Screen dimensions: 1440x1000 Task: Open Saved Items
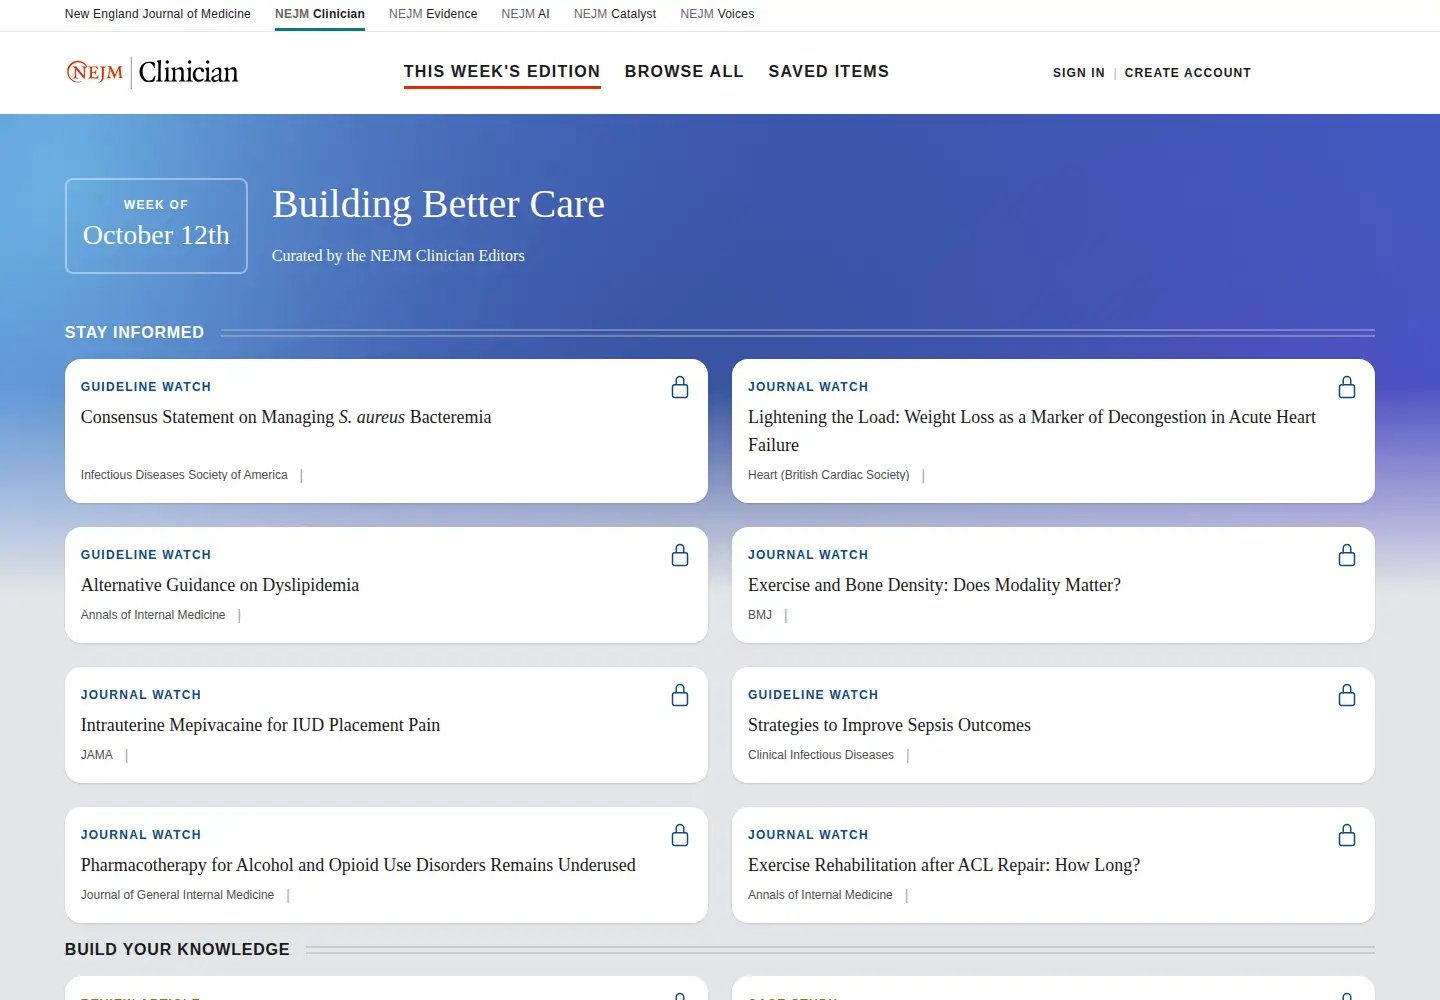click(x=829, y=72)
